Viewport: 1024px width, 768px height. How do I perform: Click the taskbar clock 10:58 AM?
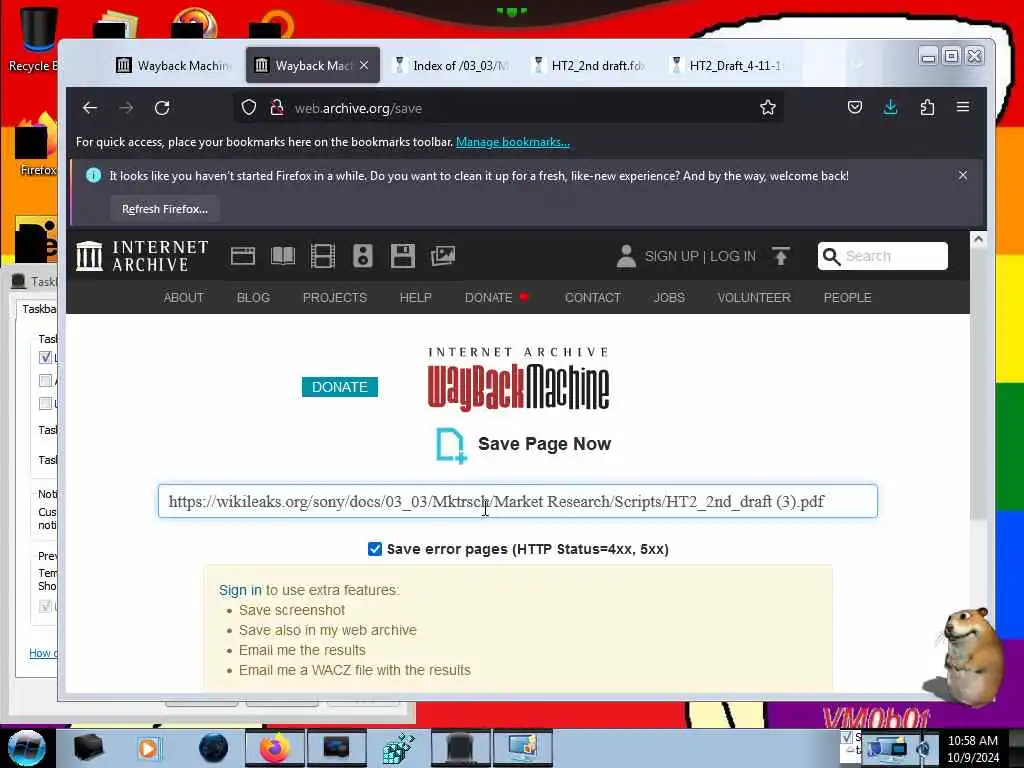(972, 741)
